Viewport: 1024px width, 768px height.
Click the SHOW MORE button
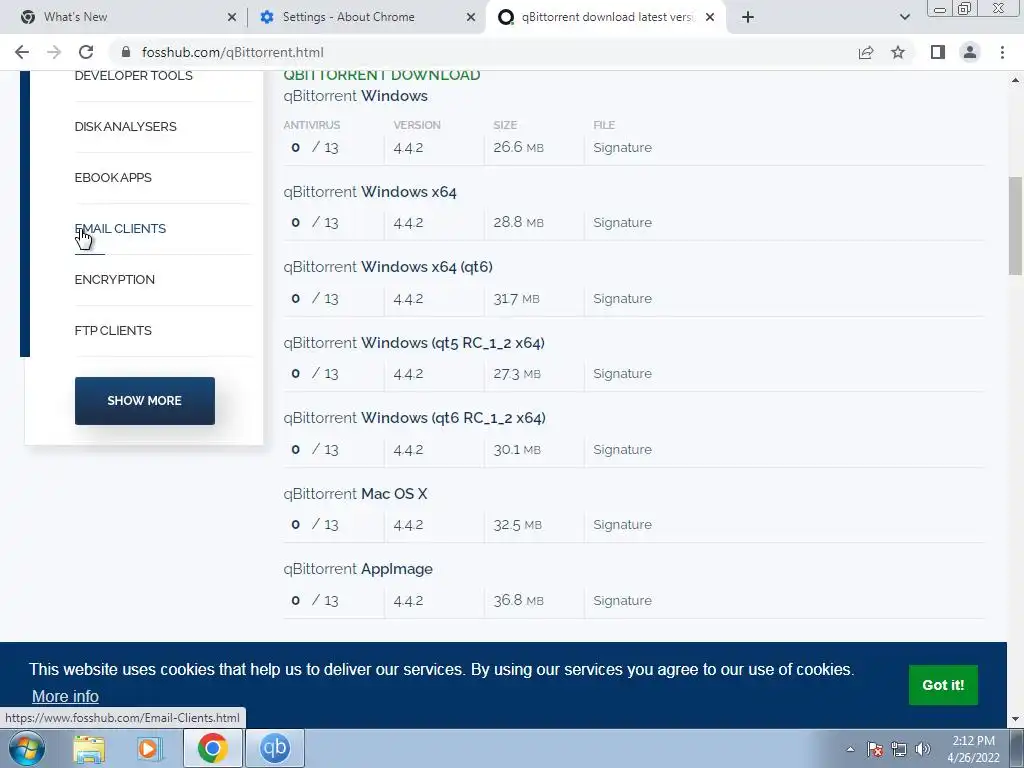(144, 400)
